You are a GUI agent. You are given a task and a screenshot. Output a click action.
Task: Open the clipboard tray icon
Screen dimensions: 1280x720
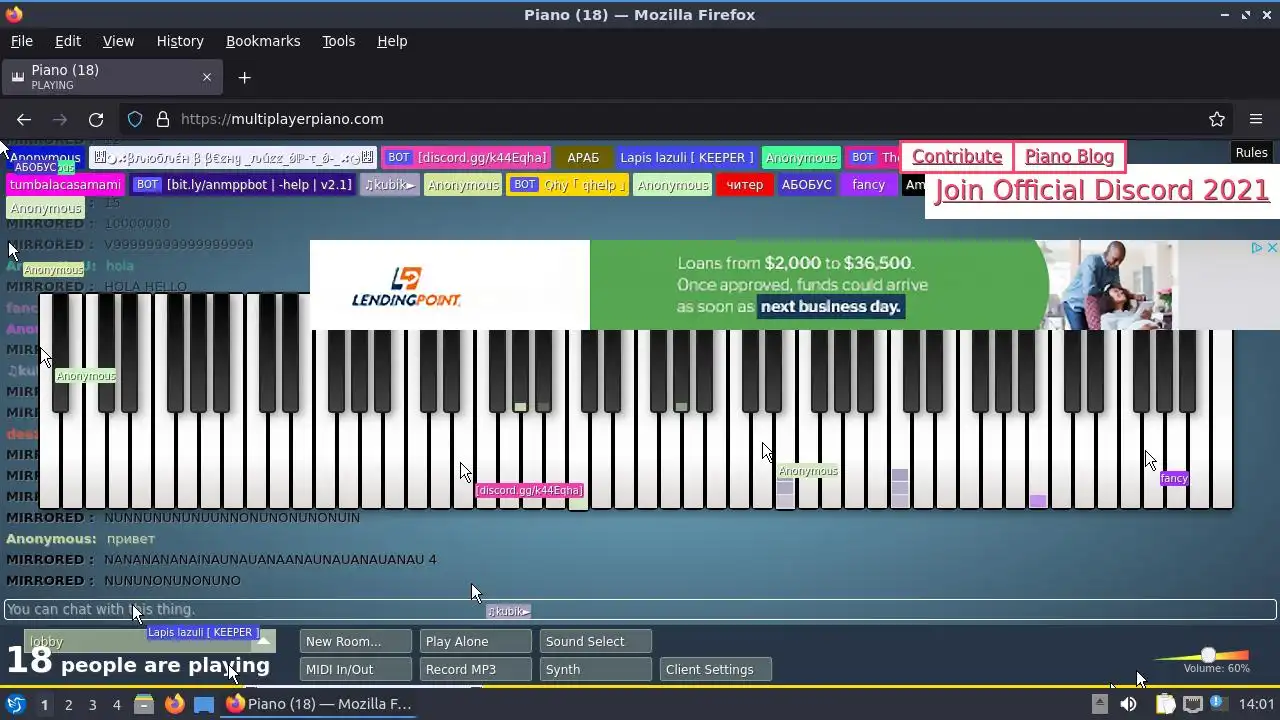[x=1165, y=704]
